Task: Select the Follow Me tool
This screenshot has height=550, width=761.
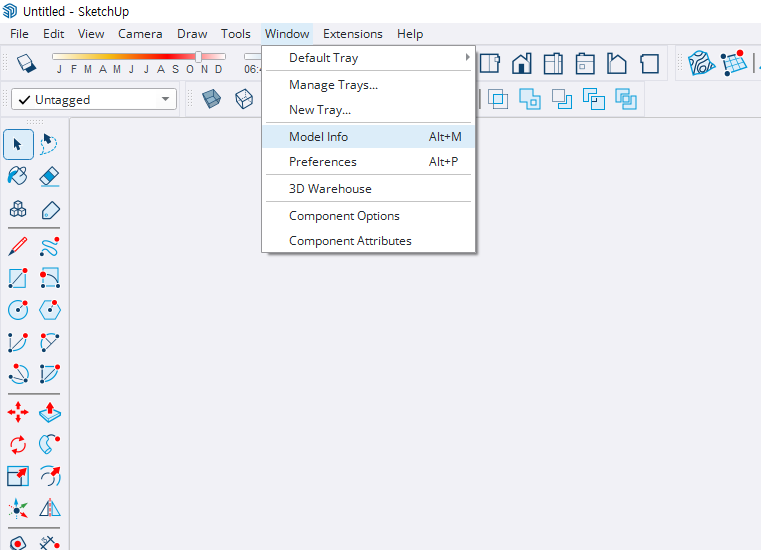Action: point(50,444)
